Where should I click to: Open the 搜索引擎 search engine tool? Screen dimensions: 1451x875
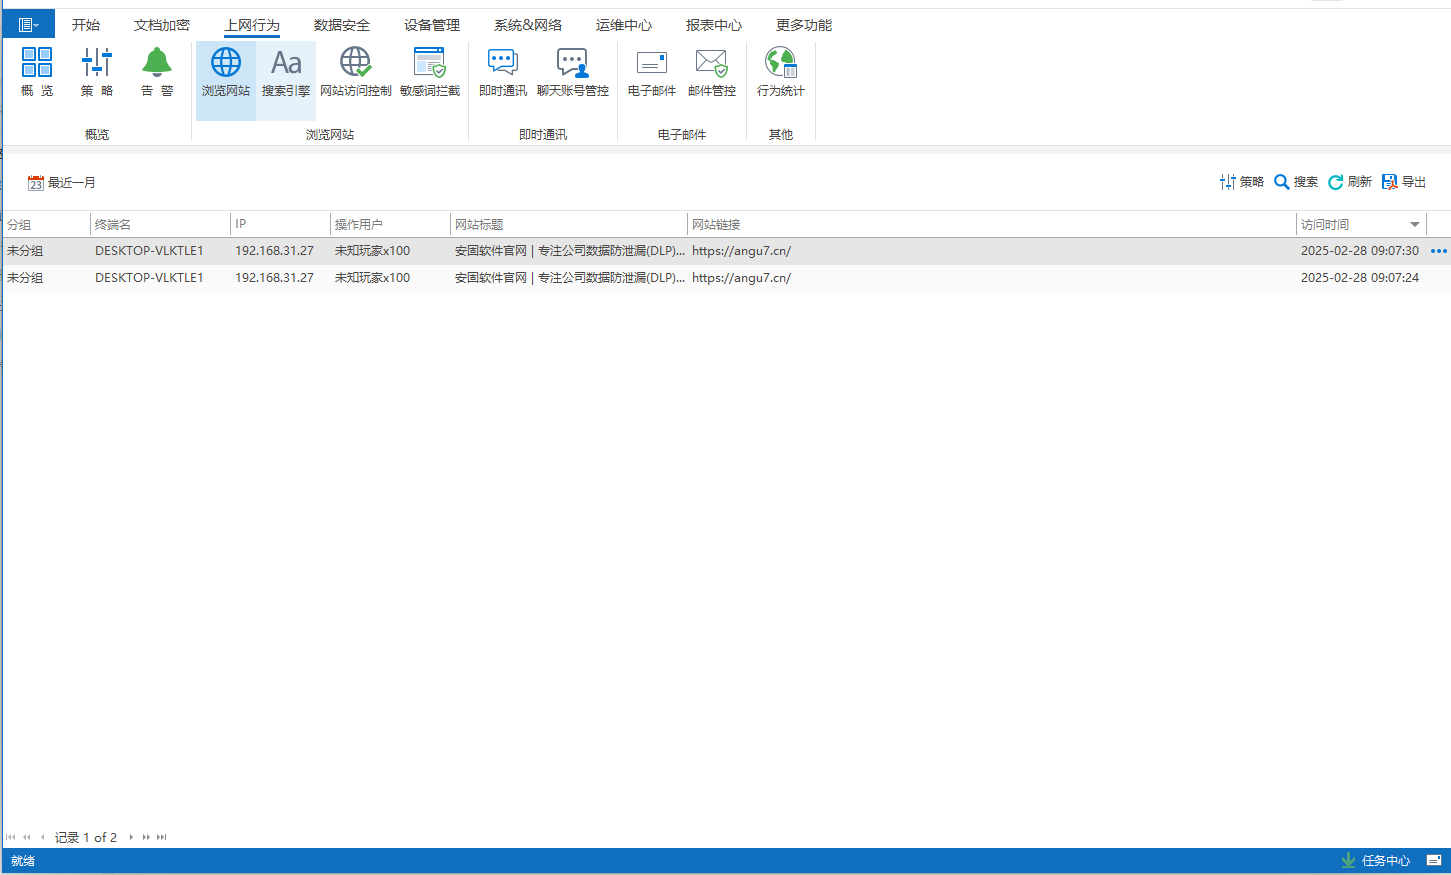click(286, 72)
